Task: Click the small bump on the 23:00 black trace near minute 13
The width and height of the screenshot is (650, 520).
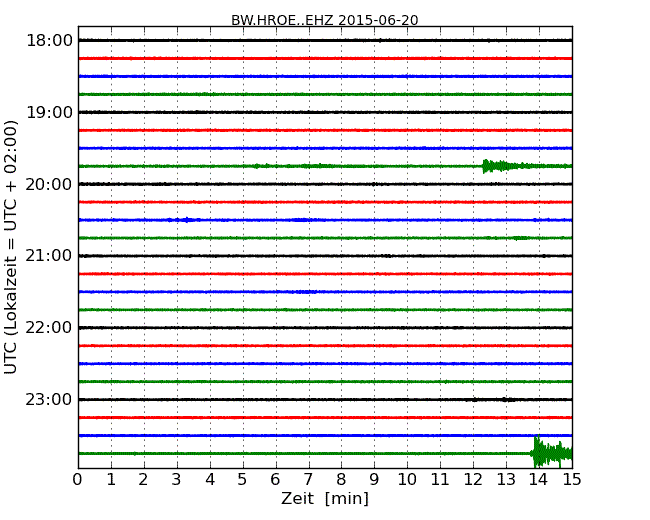Action: point(506,400)
